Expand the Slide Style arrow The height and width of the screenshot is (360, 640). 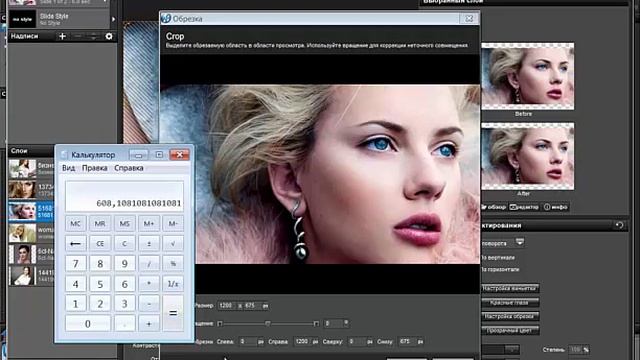tap(113, 19)
